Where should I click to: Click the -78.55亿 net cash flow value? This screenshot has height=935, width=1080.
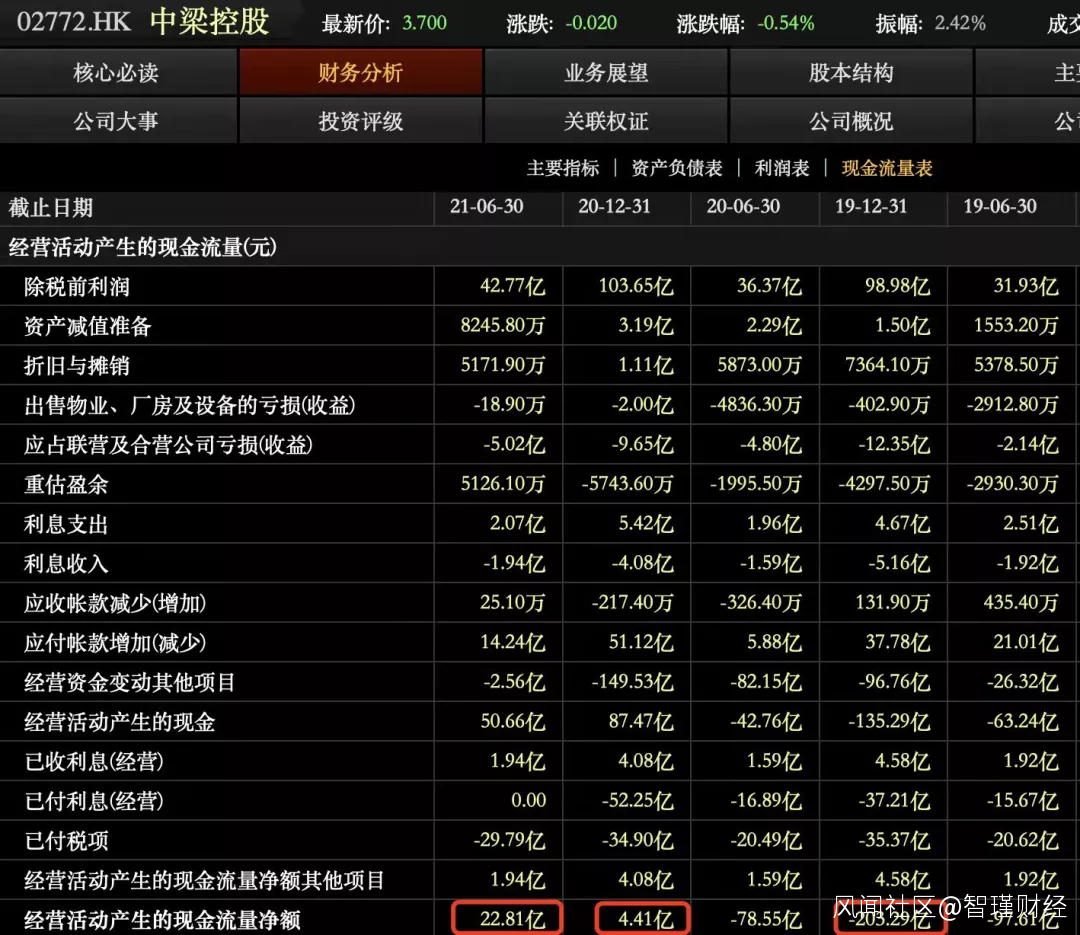pyautogui.click(x=766, y=919)
